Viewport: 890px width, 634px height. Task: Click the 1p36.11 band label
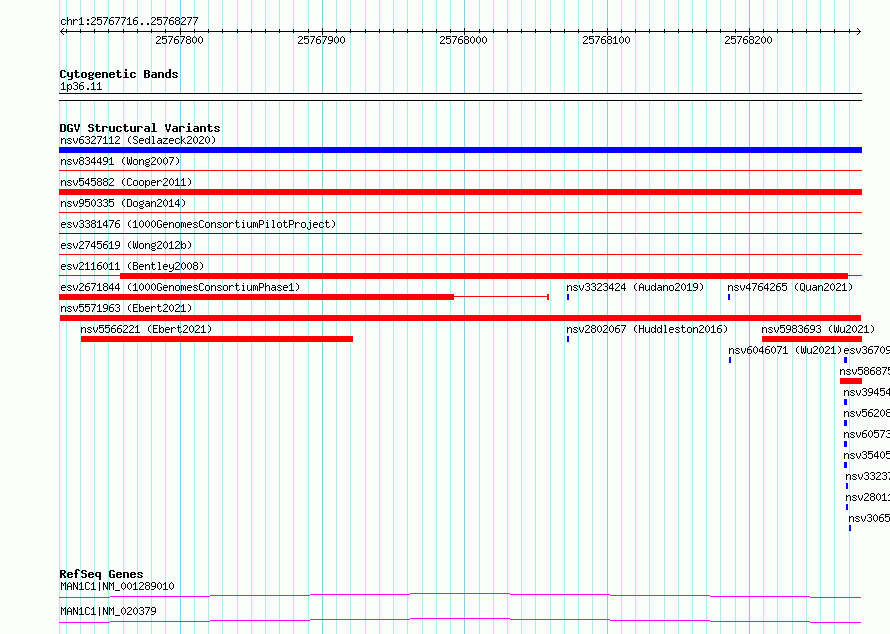pyautogui.click(x=81, y=87)
